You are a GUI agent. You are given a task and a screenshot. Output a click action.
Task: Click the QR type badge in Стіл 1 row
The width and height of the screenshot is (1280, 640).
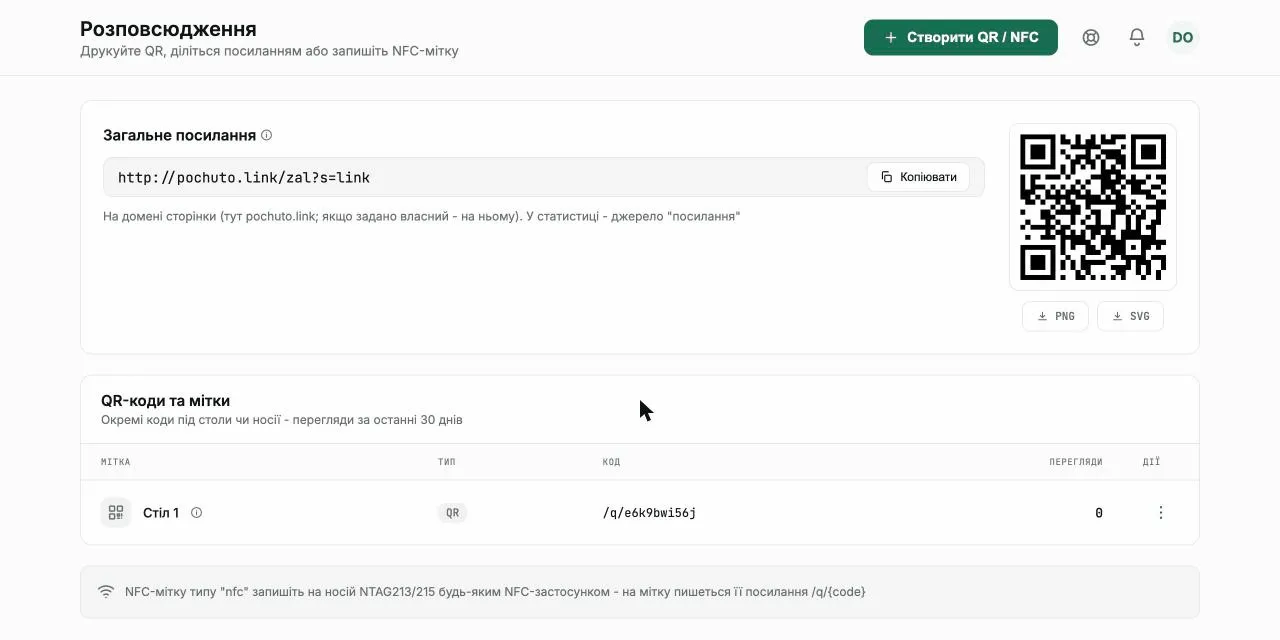[x=453, y=513]
